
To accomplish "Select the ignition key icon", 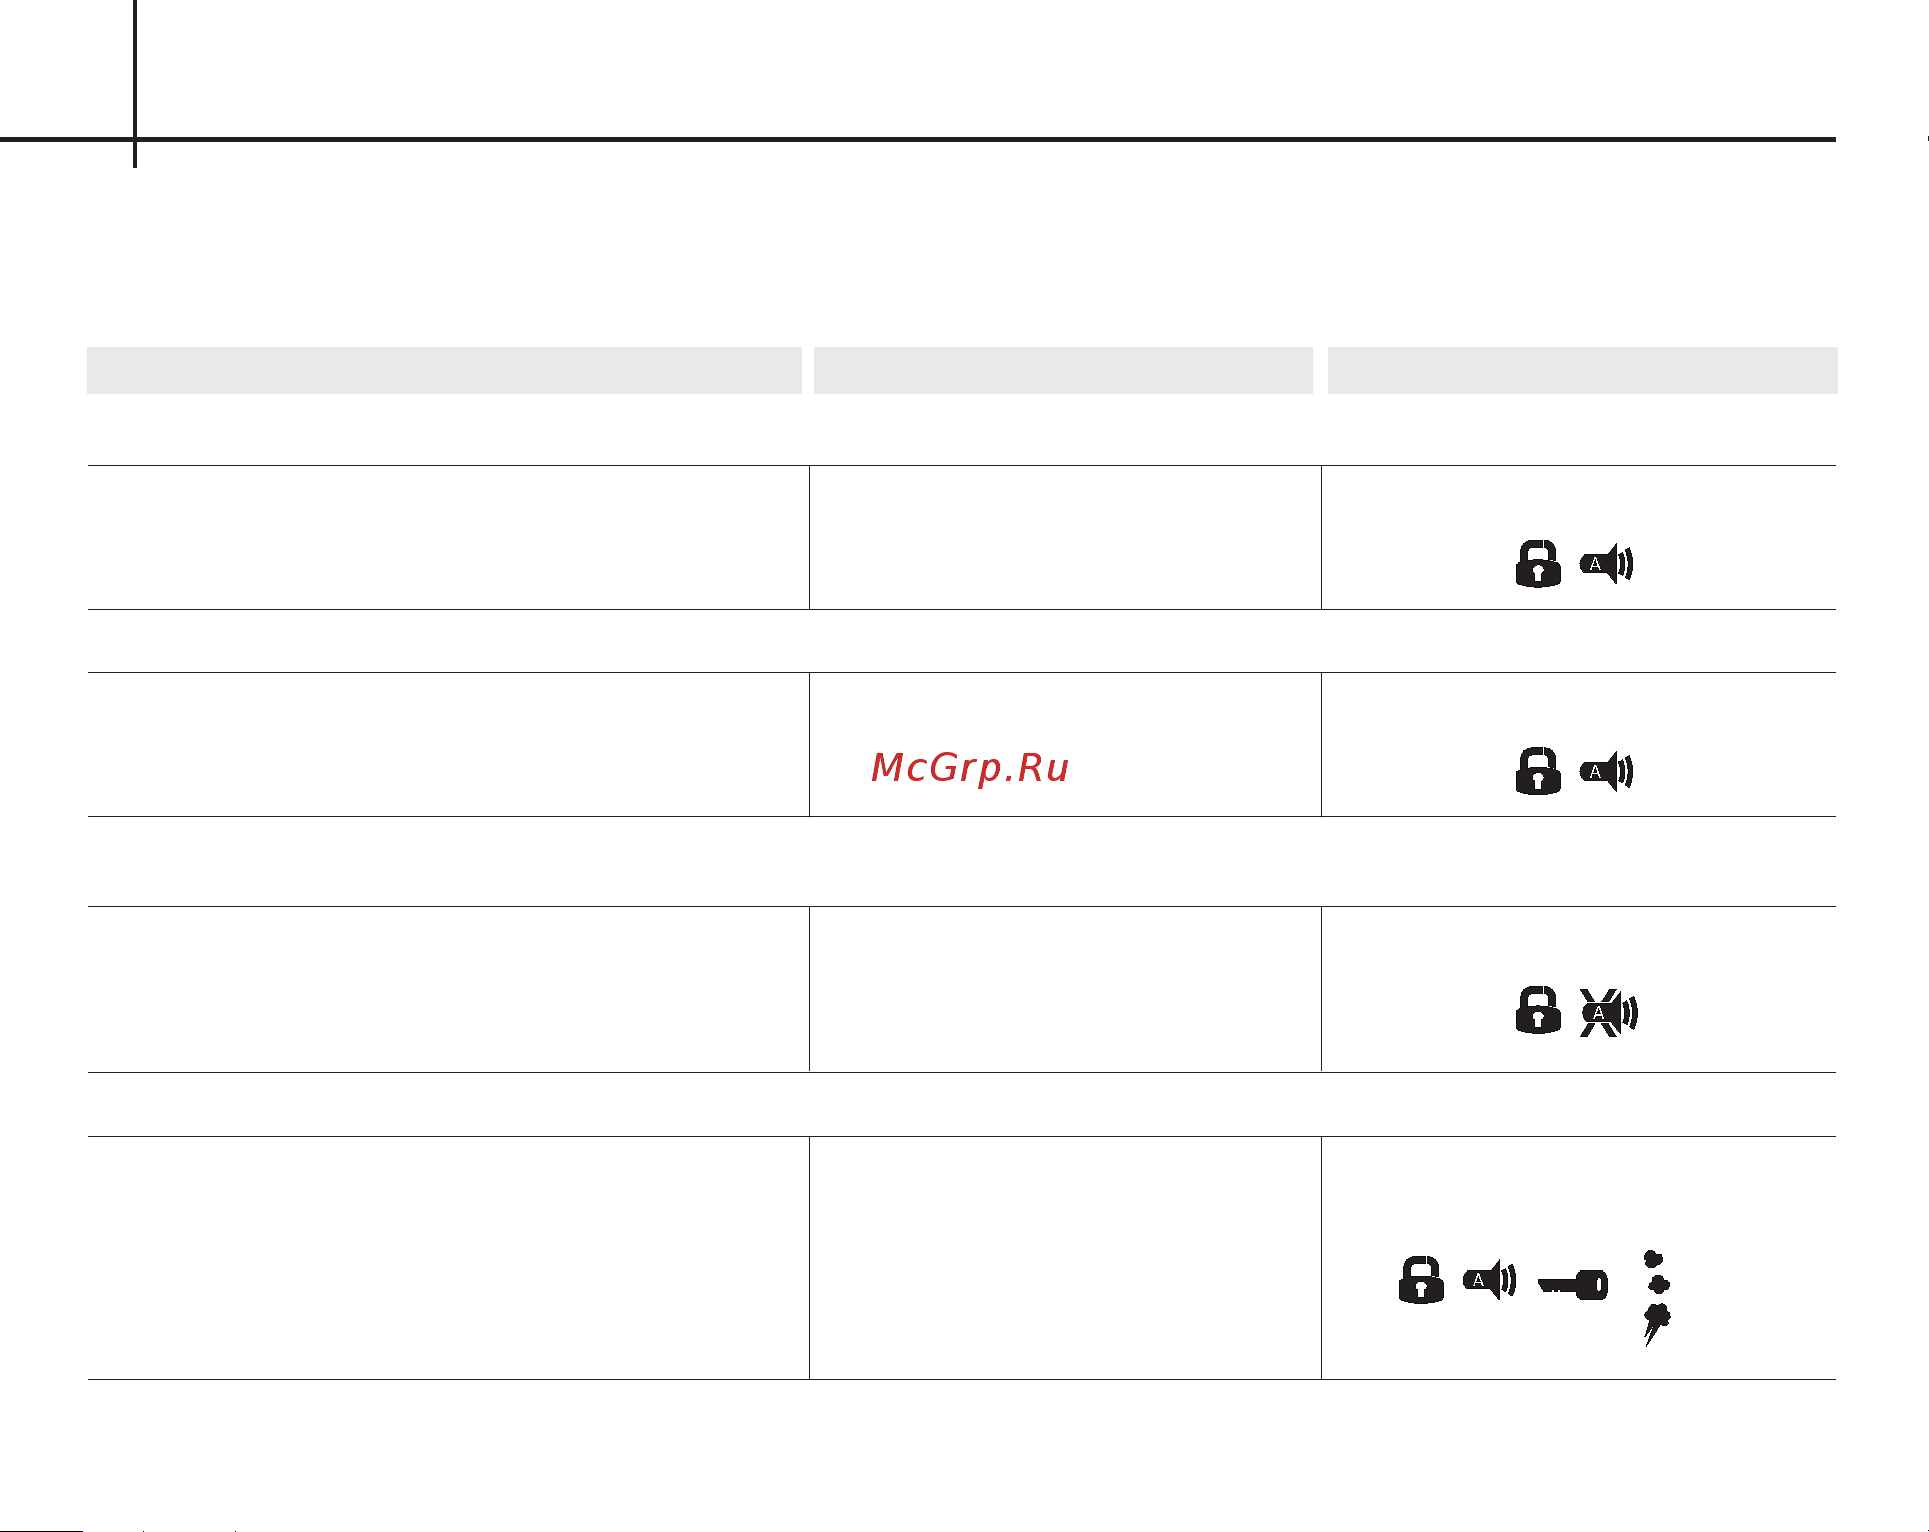I will click(x=1573, y=1284).
